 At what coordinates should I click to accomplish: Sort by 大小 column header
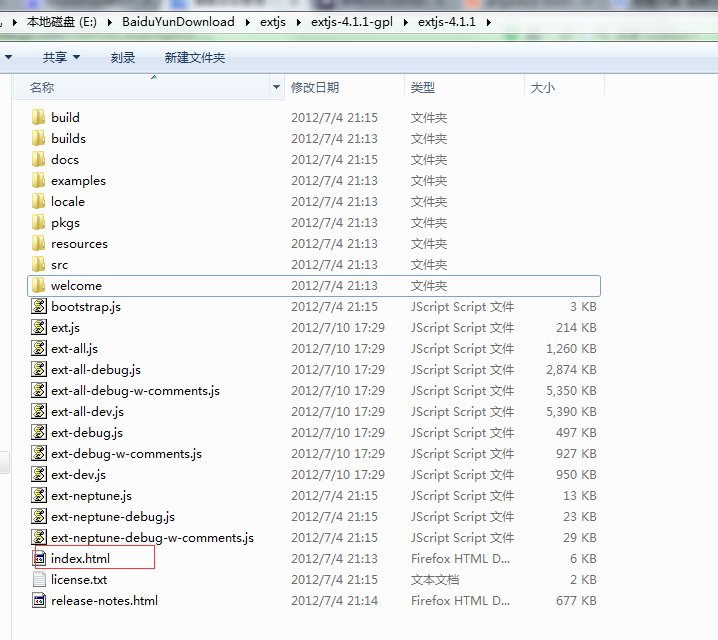tap(565, 87)
